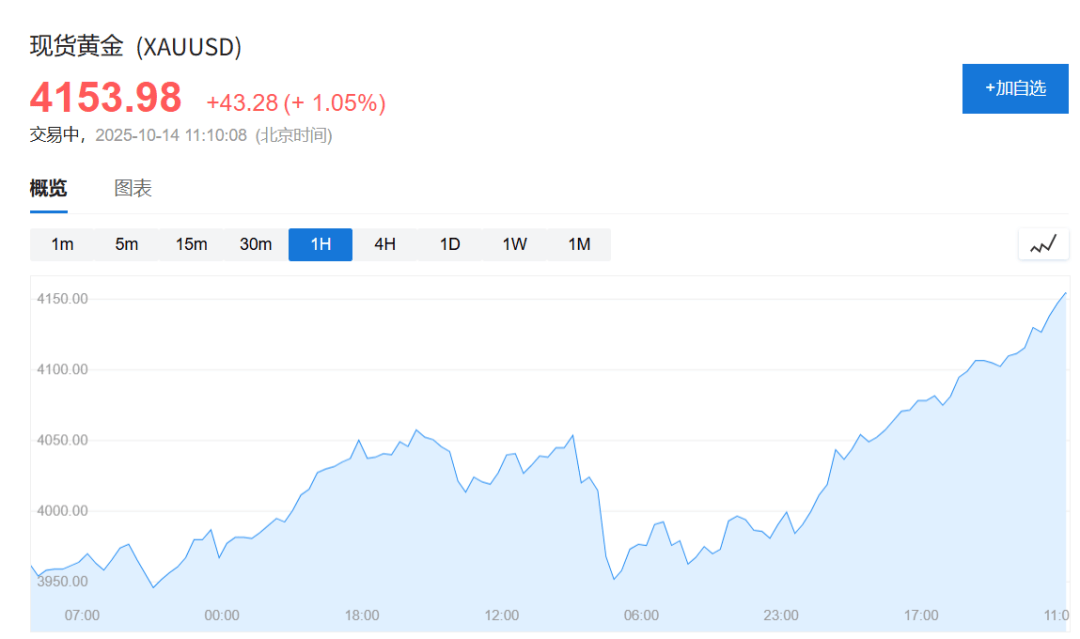This screenshot has height=639, width=1080.
Task: Select the 1m timeframe
Action: (x=62, y=245)
